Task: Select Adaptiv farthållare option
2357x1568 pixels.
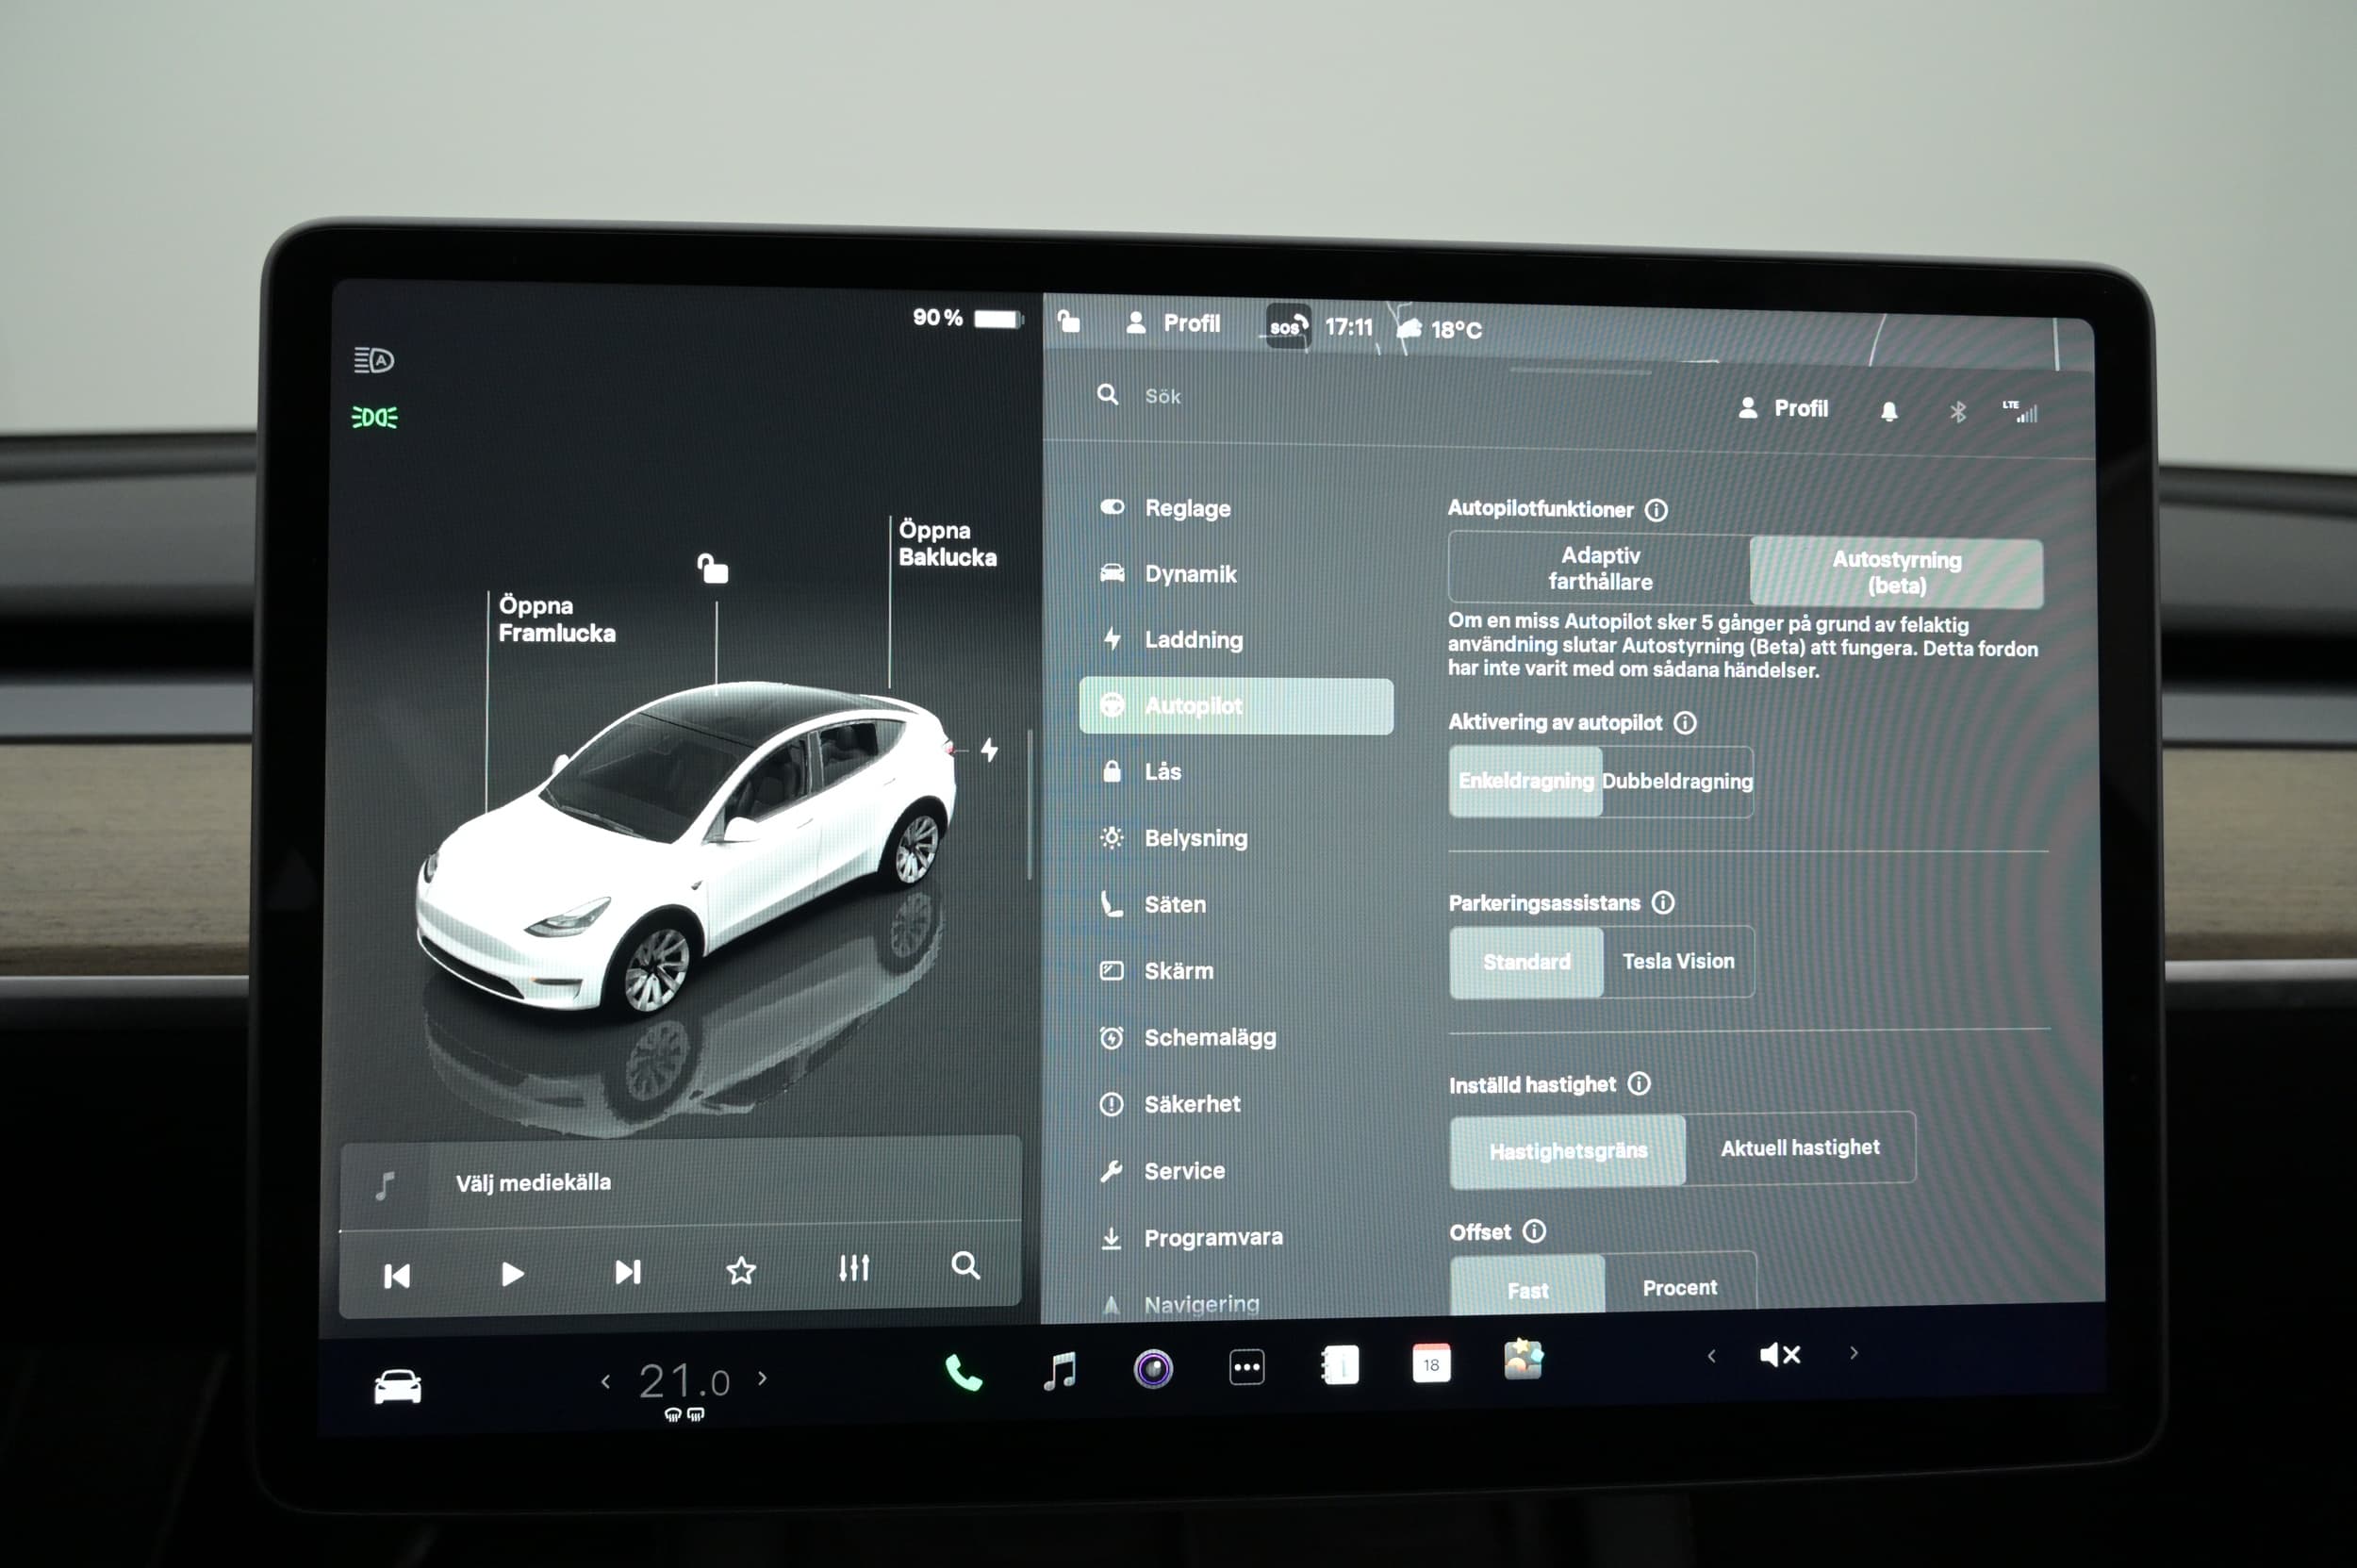Action: click(1599, 568)
